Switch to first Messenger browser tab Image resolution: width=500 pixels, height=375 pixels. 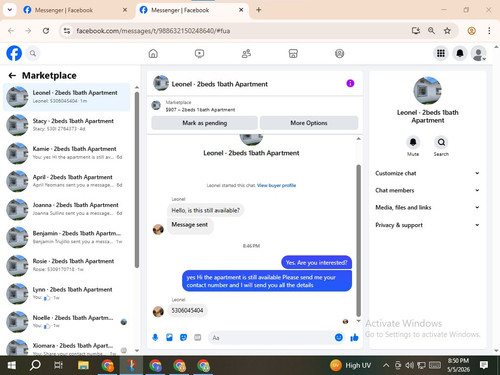tap(75, 10)
